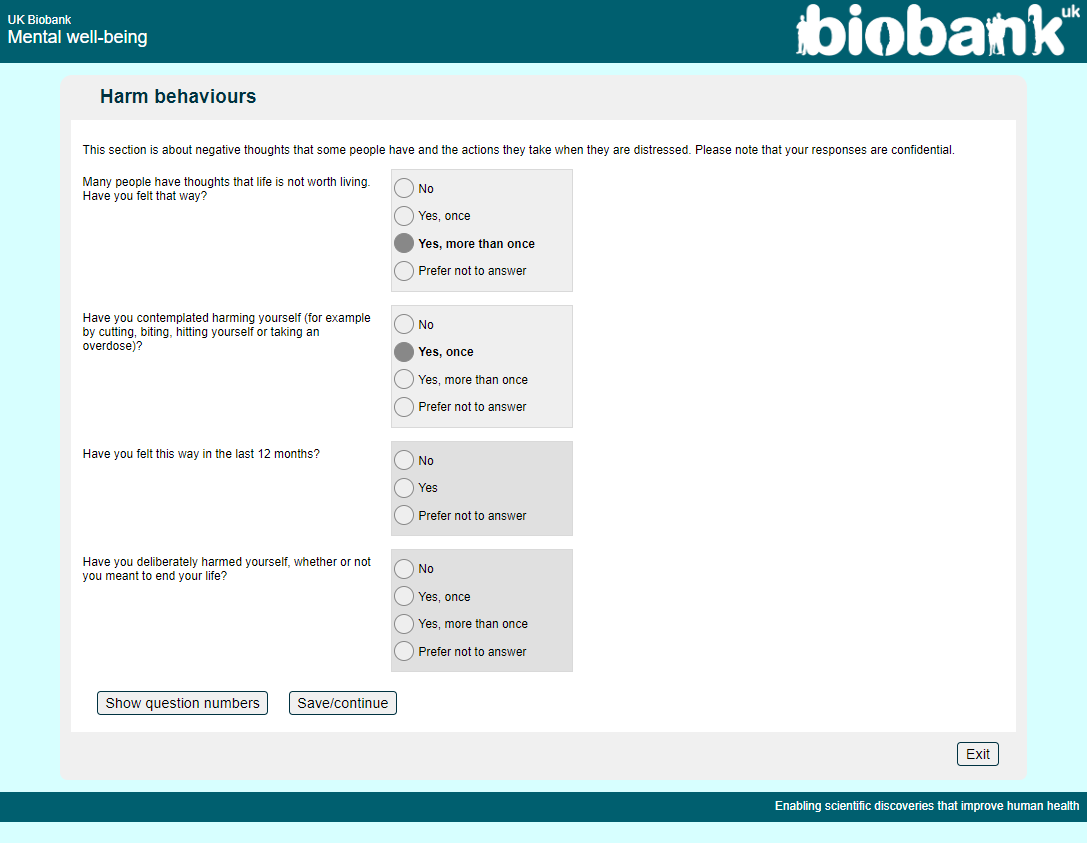The width and height of the screenshot is (1087, 843).
Task: Click the Mental well-being header title
Action: click(x=77, y=38)
